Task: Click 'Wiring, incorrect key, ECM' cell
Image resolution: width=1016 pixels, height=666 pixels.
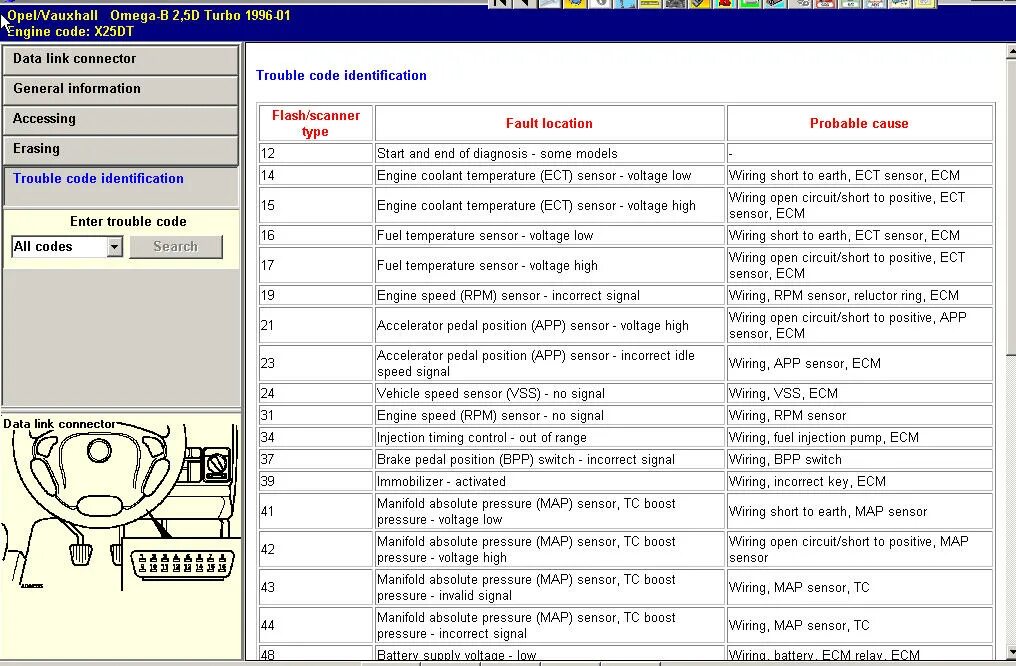Action: [x=859, y=481]
